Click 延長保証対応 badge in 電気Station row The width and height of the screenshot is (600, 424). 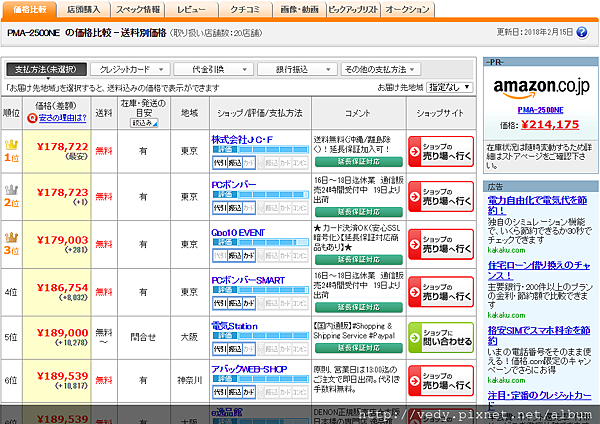[x=359, y=348]
